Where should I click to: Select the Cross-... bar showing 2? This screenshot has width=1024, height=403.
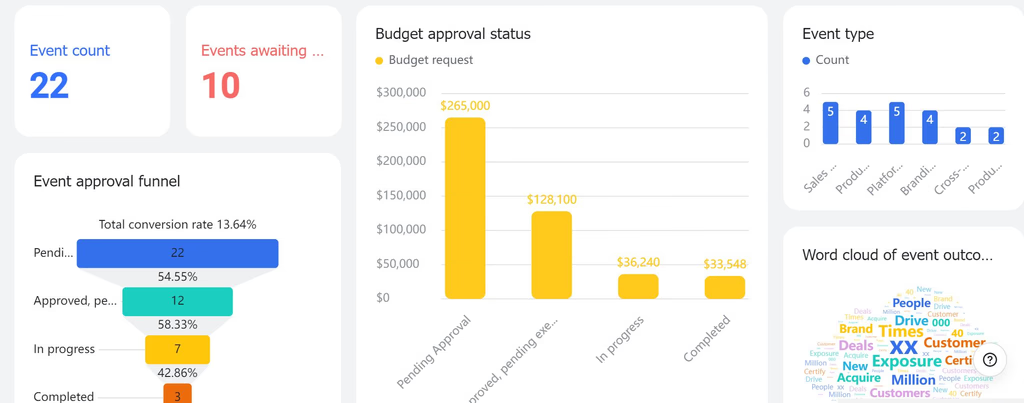click(963, 136)
